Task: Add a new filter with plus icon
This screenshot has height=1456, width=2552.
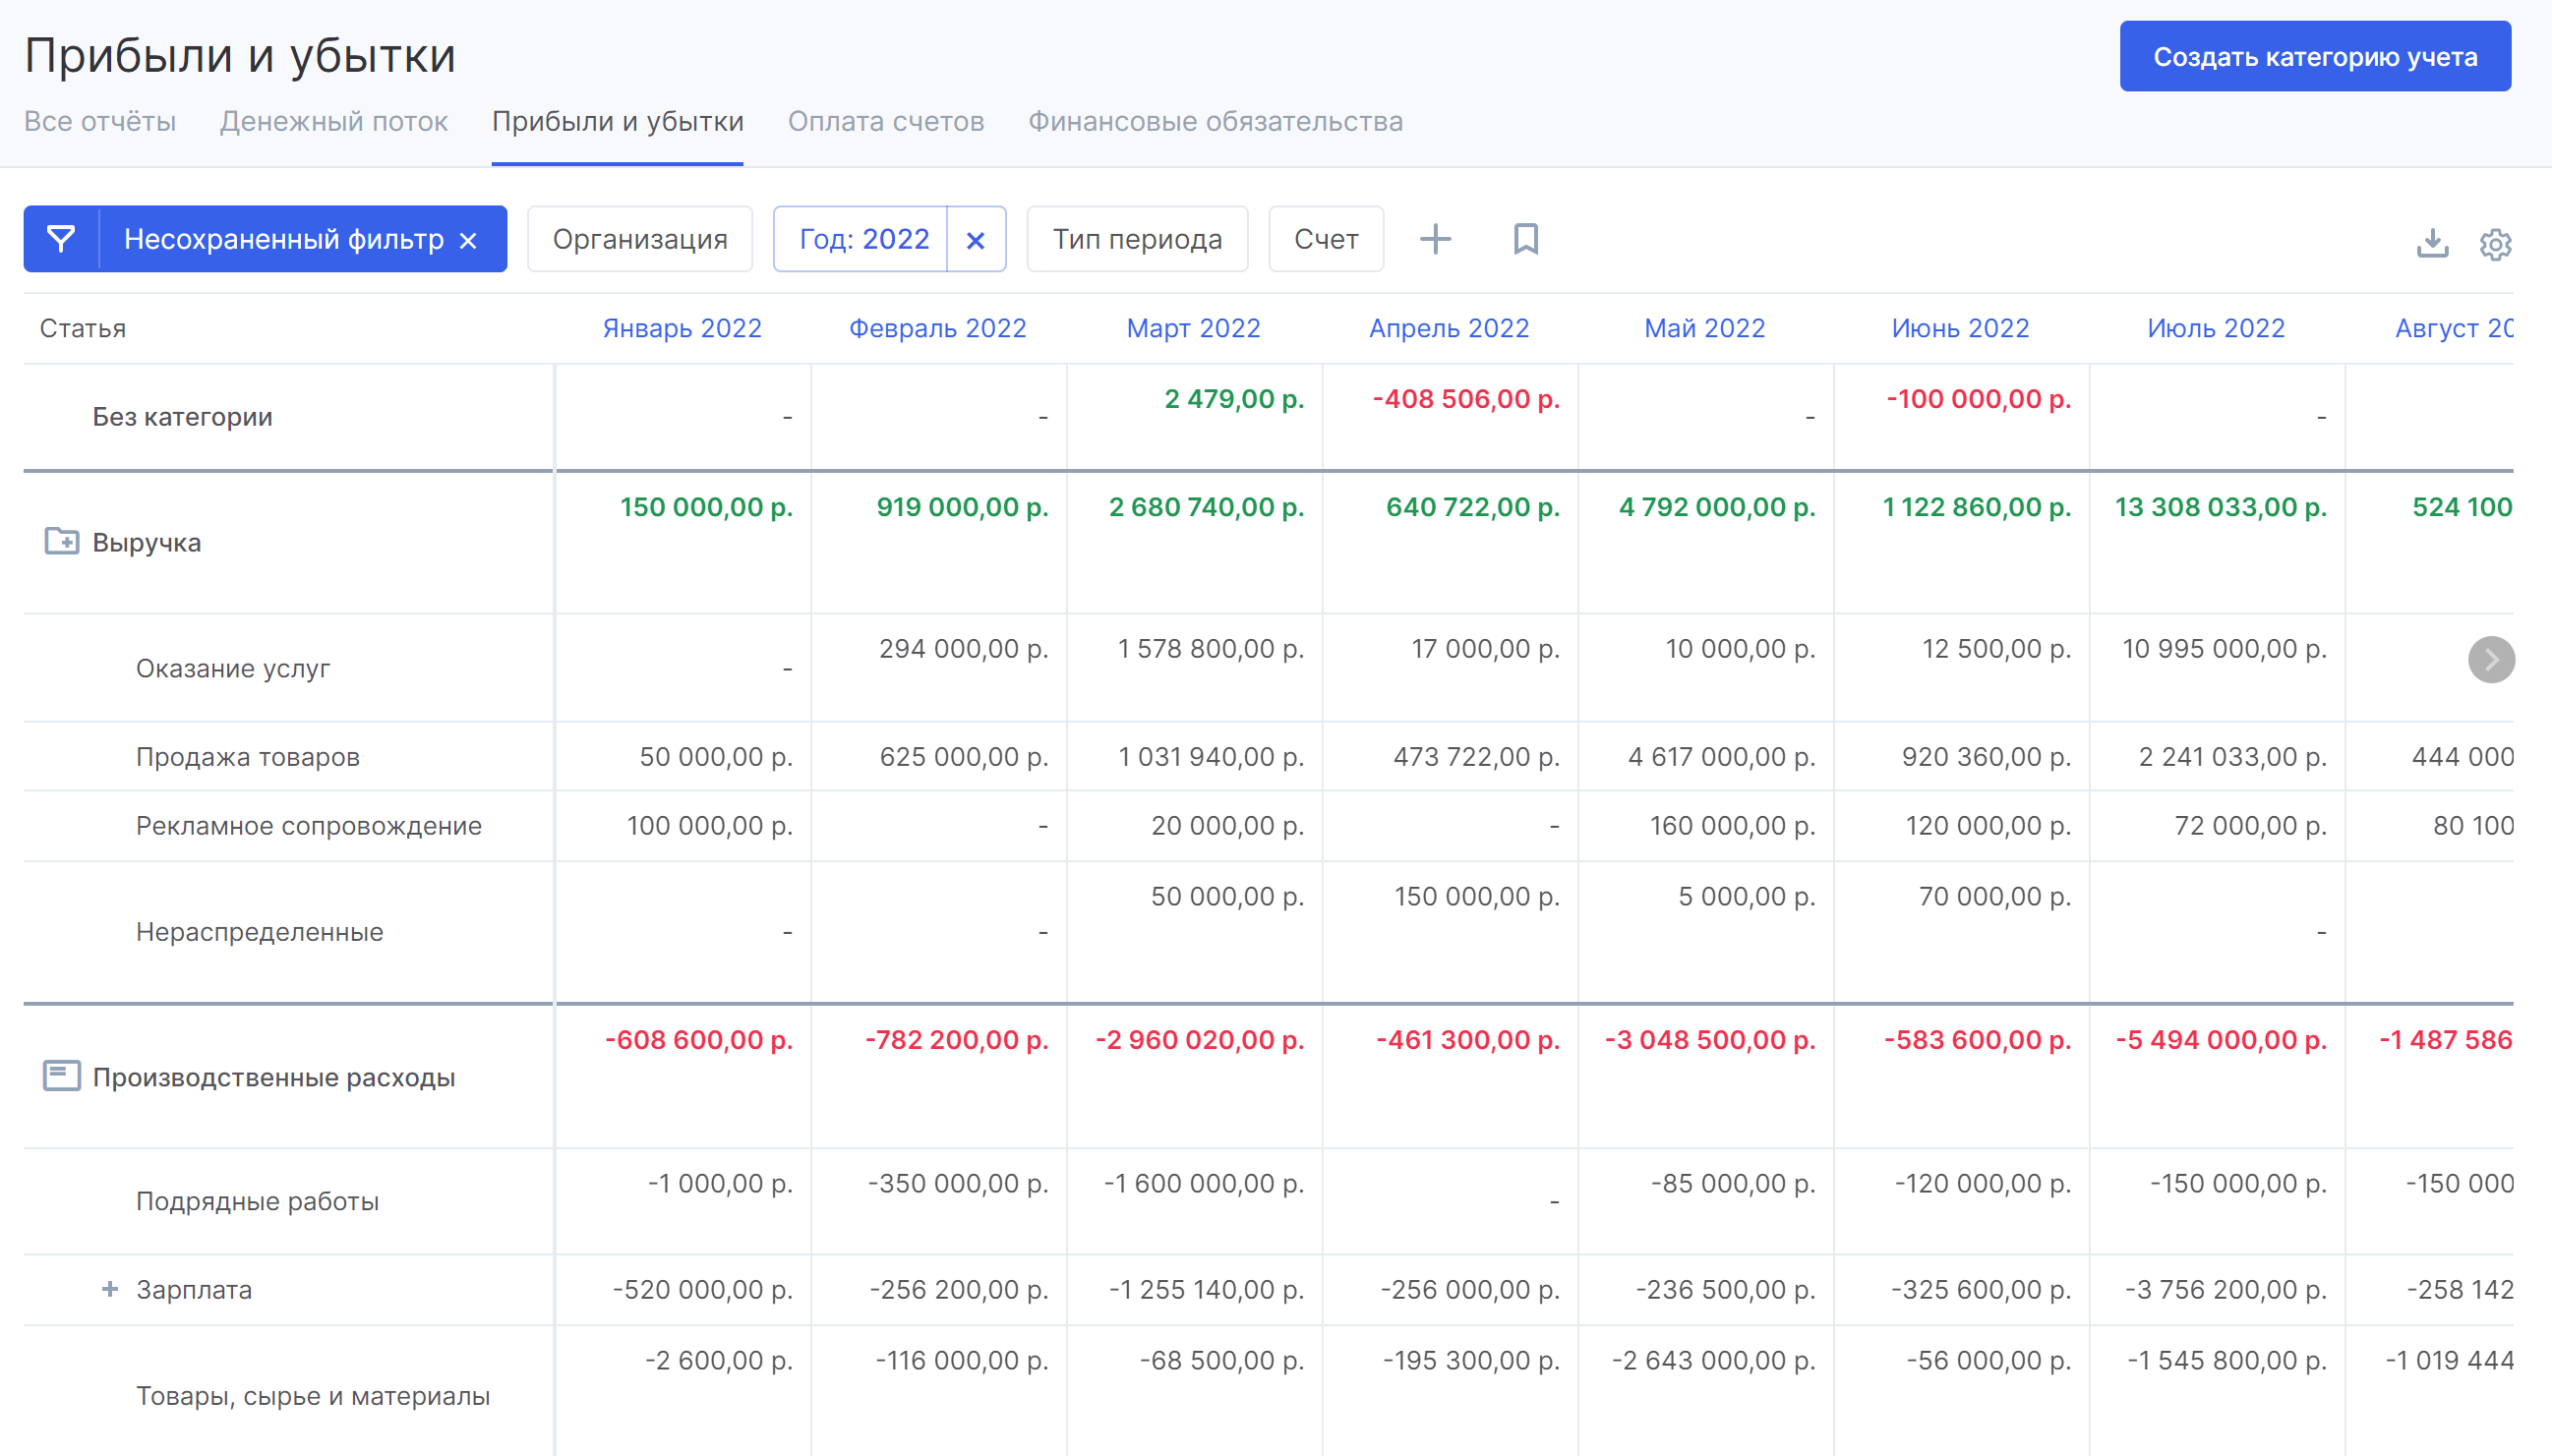Action: tap(1435, 239)
